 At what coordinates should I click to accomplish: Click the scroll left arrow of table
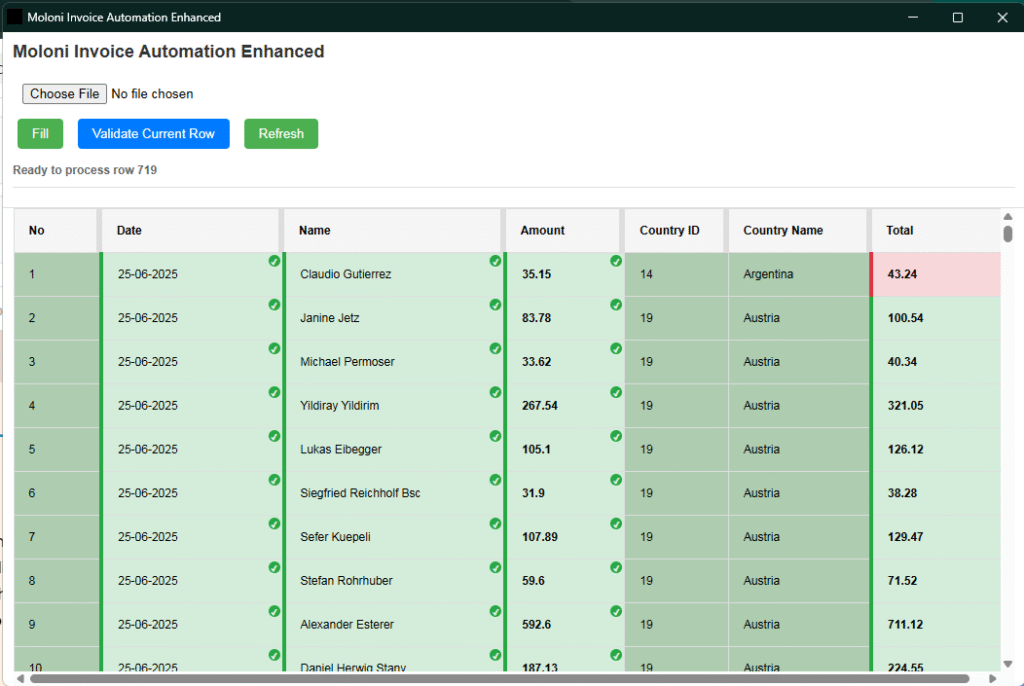20,679
